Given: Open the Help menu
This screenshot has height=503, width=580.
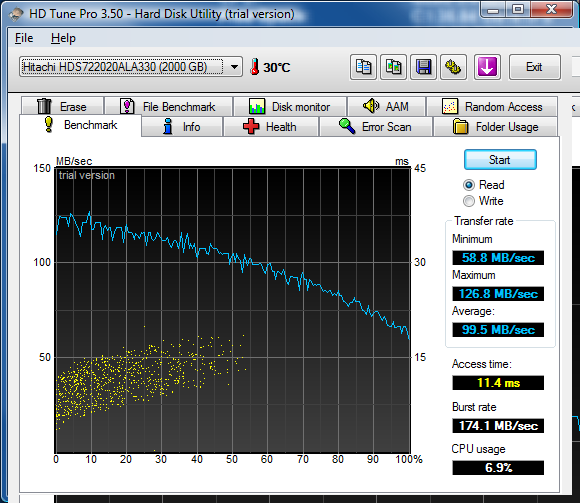Looking at the screenshot, I should click(63, 38).
